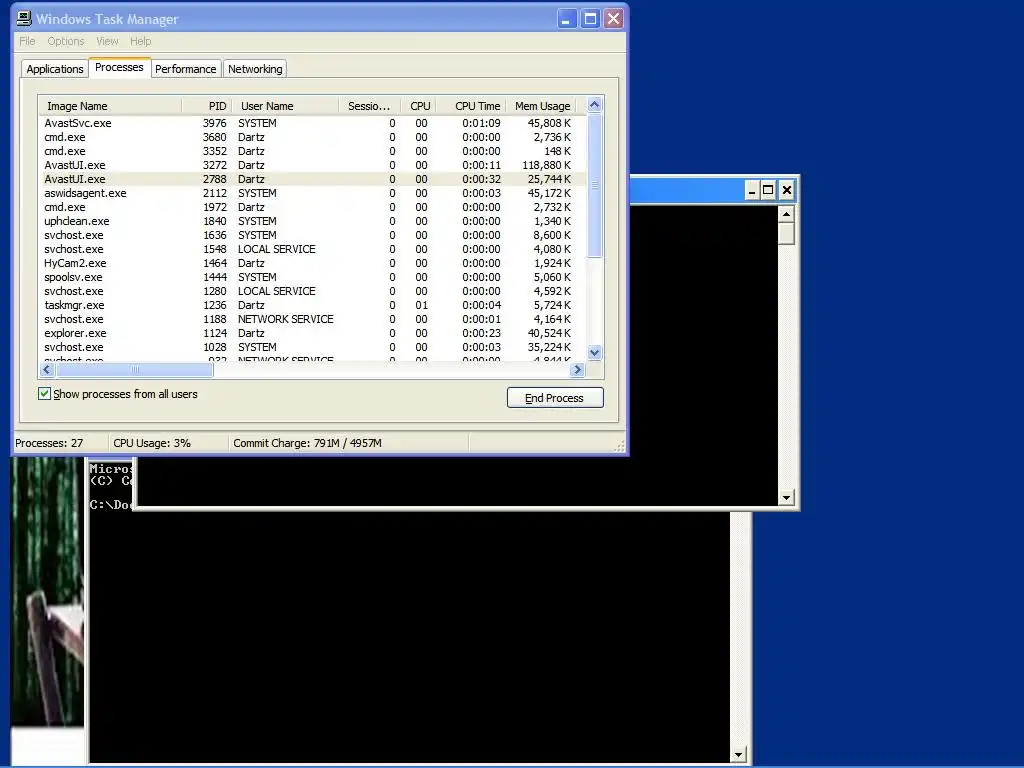Select AvastUI.exe with PID 3272
This screenshot has width=1024, height=768.
pos(312,165)
